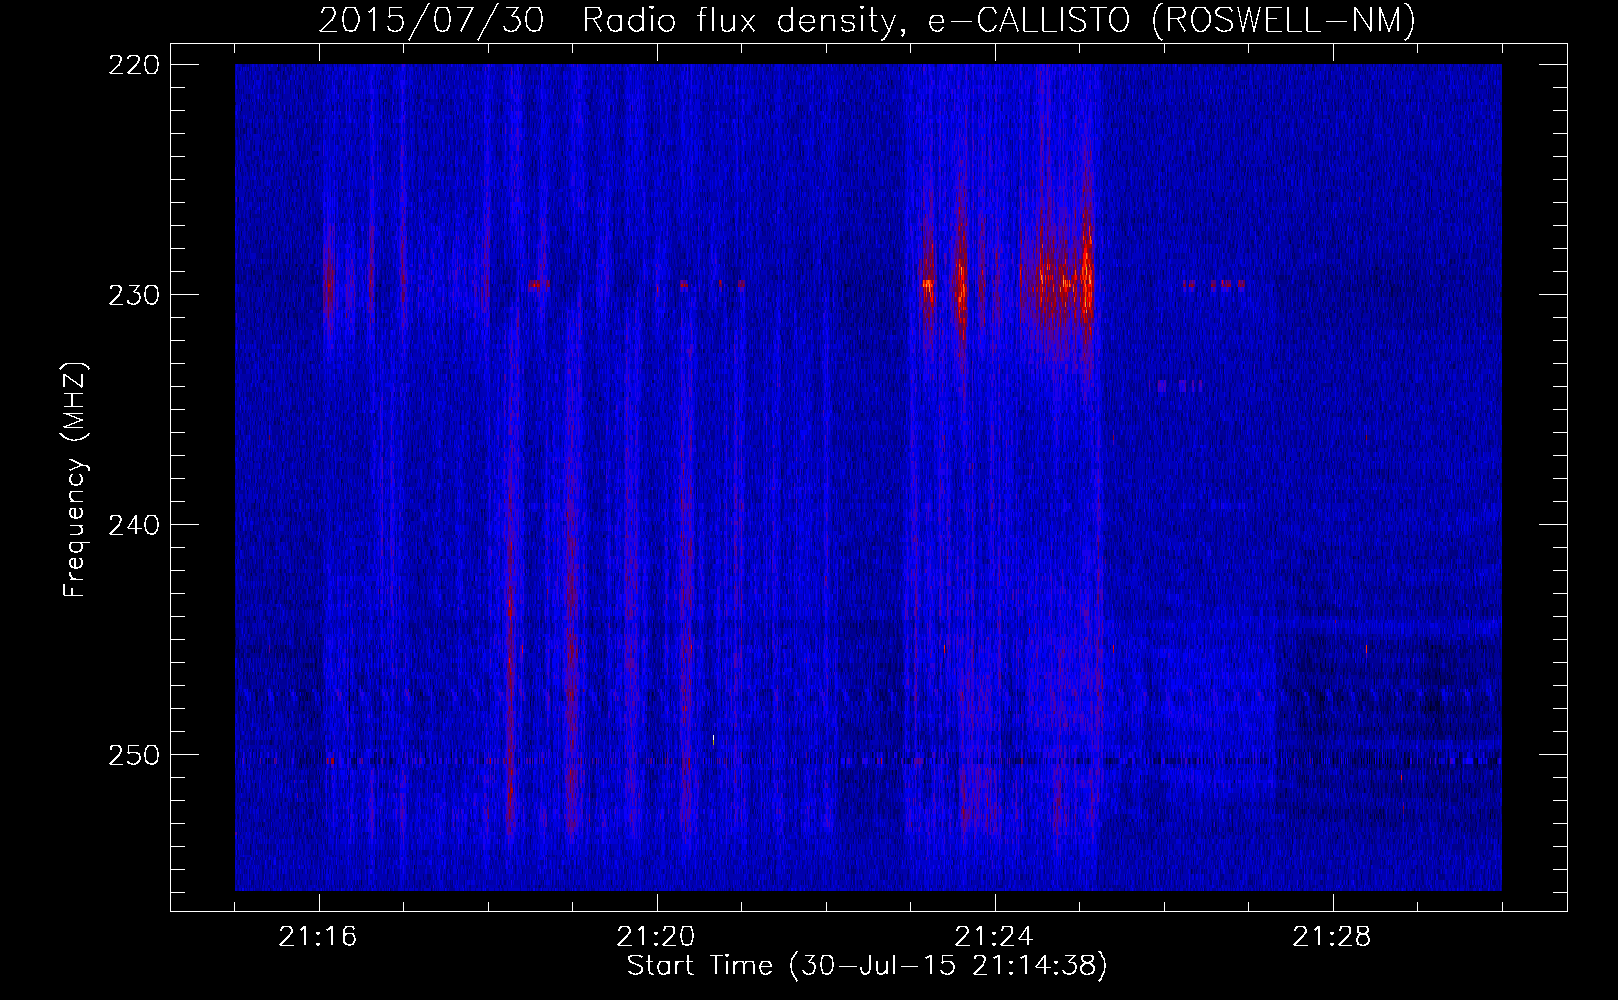
Task: Click the 220 frequency axis label
Action: (133, 65)
